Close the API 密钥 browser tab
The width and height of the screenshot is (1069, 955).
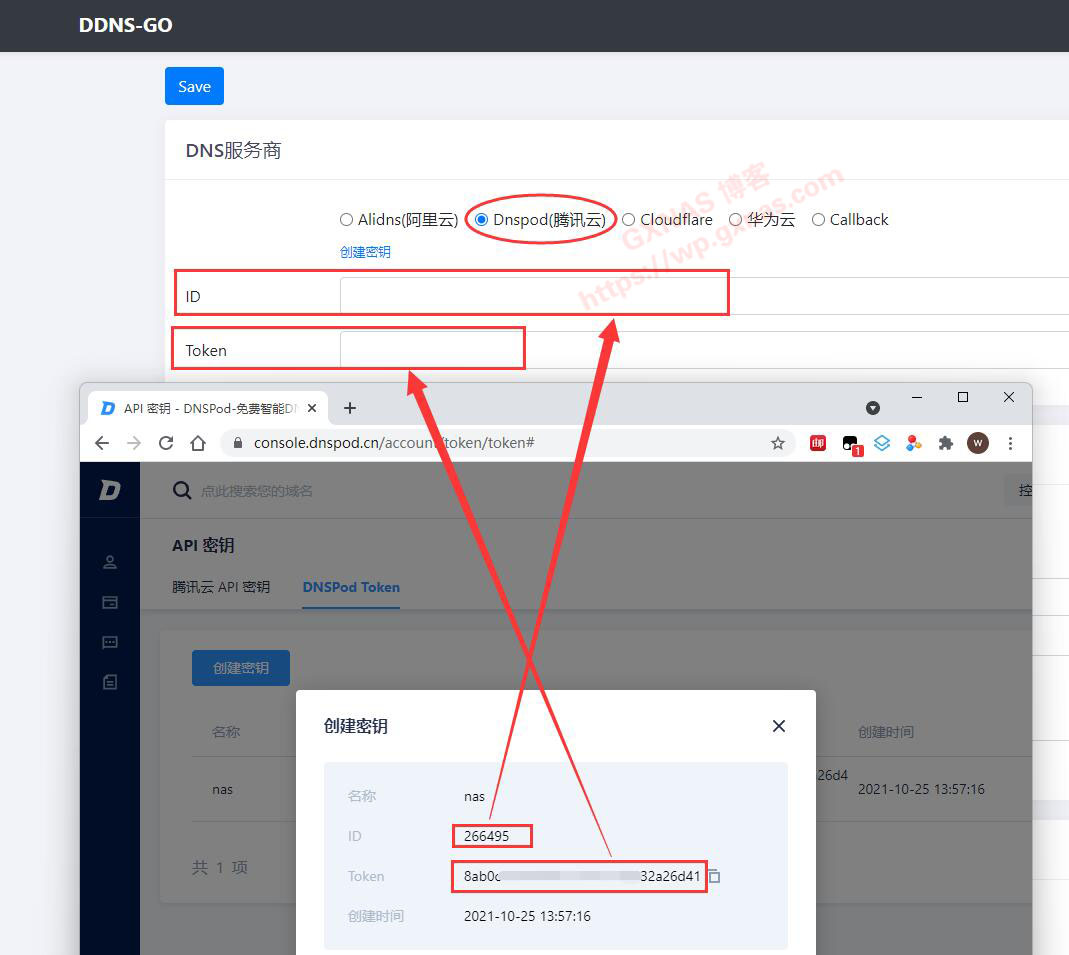[x=312, y=408]
